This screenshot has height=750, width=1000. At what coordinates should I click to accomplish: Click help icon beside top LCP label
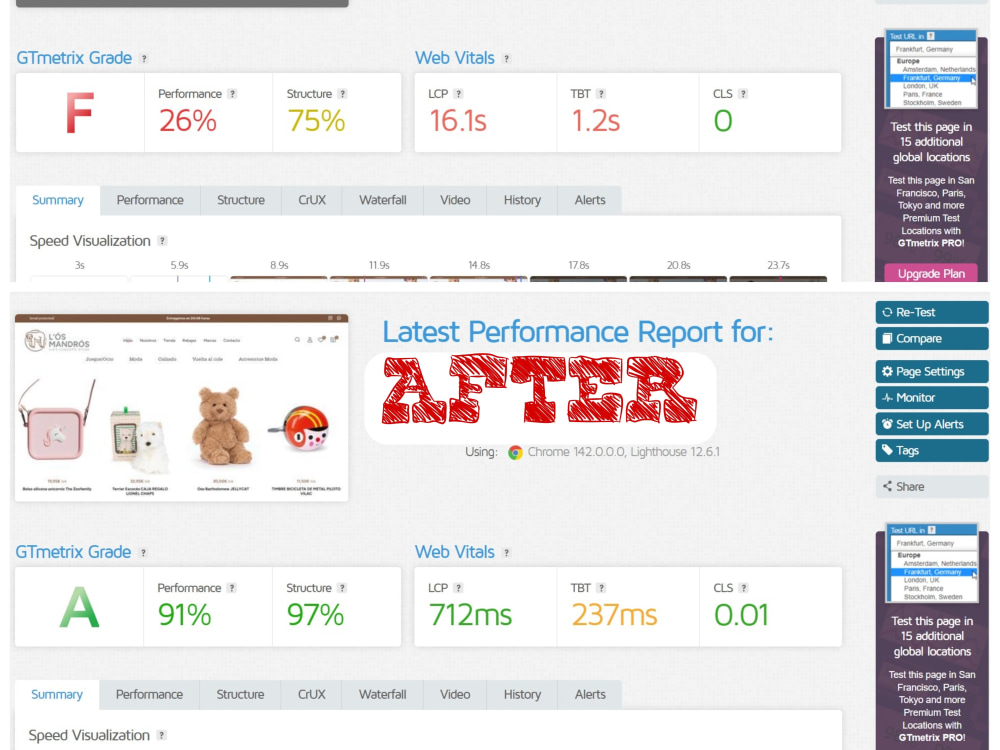click(x=458, y=94)
